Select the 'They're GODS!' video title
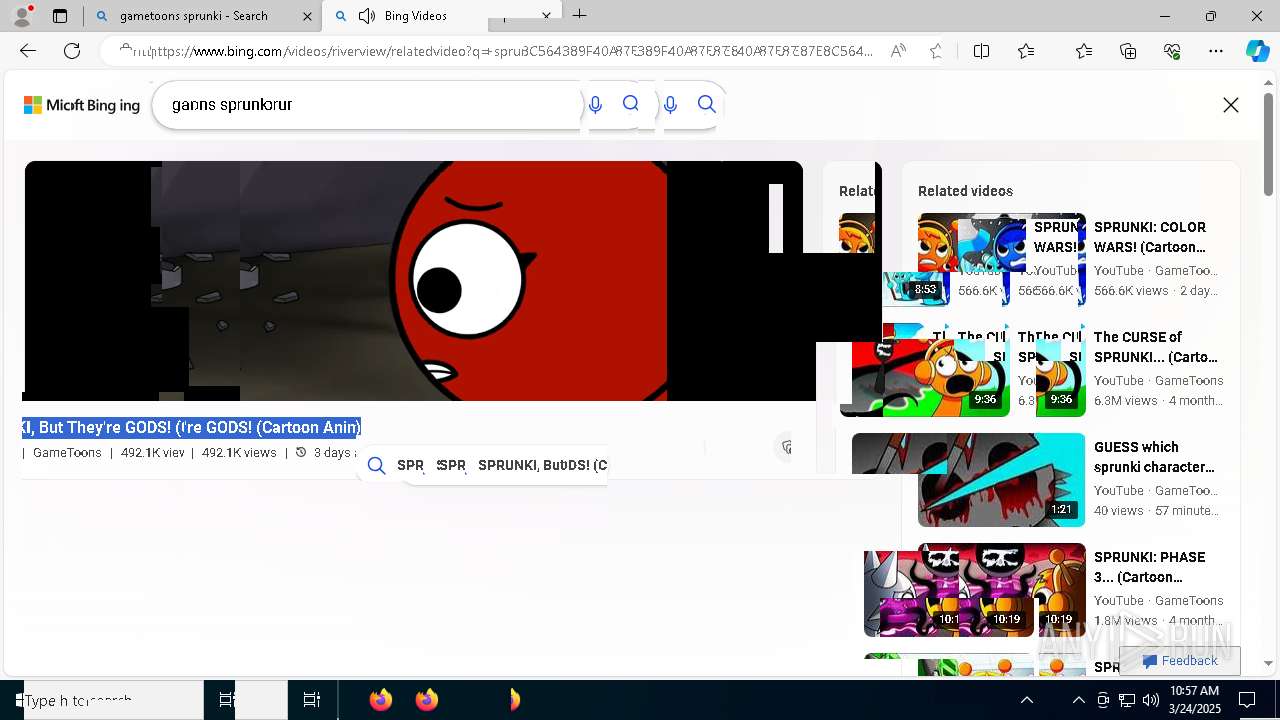The height and width of the screenshot is (720, 1280). 191,427
